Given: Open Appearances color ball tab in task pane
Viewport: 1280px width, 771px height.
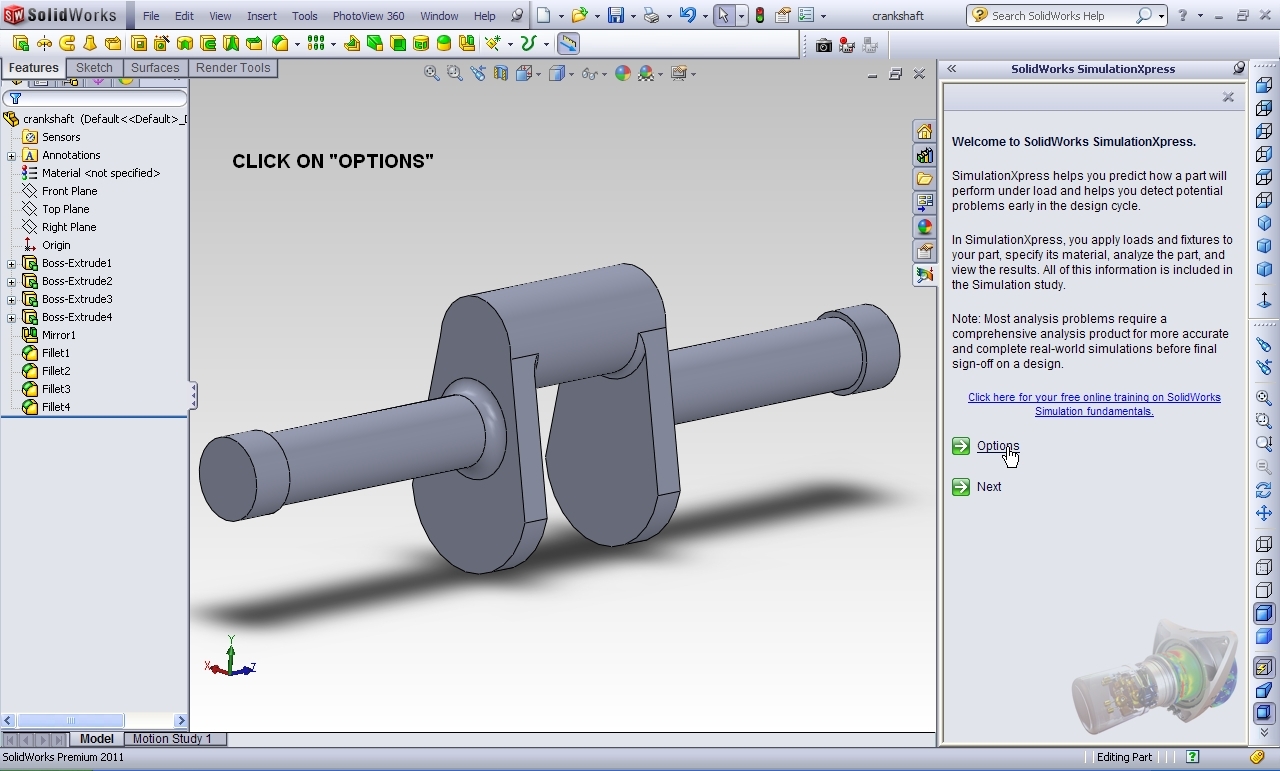Looking at the screenshot, I should [924, 228].
